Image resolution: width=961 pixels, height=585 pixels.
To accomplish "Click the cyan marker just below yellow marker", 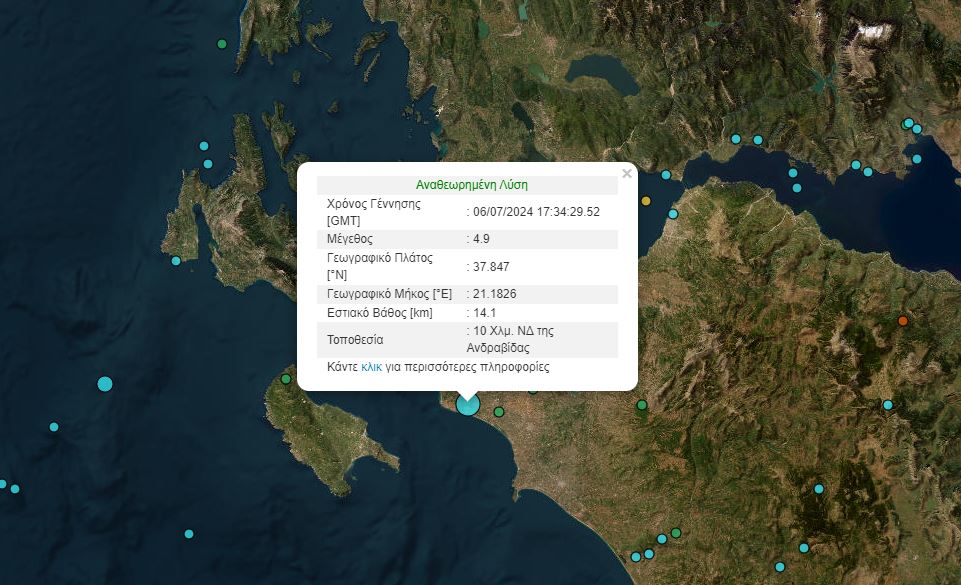I will point(673,214).
